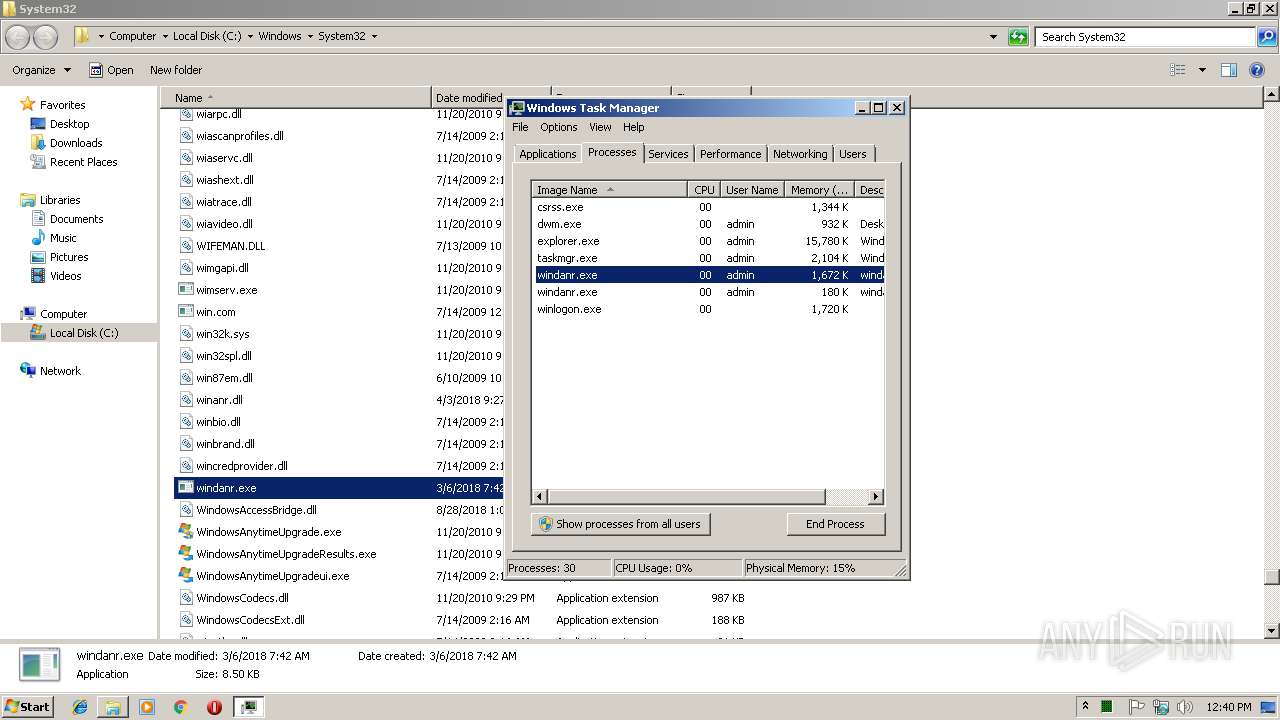This screenshot has height=720, width=1280.
Task: Click the change view icon in Explorer toolbar
Action: point(1178,70)
